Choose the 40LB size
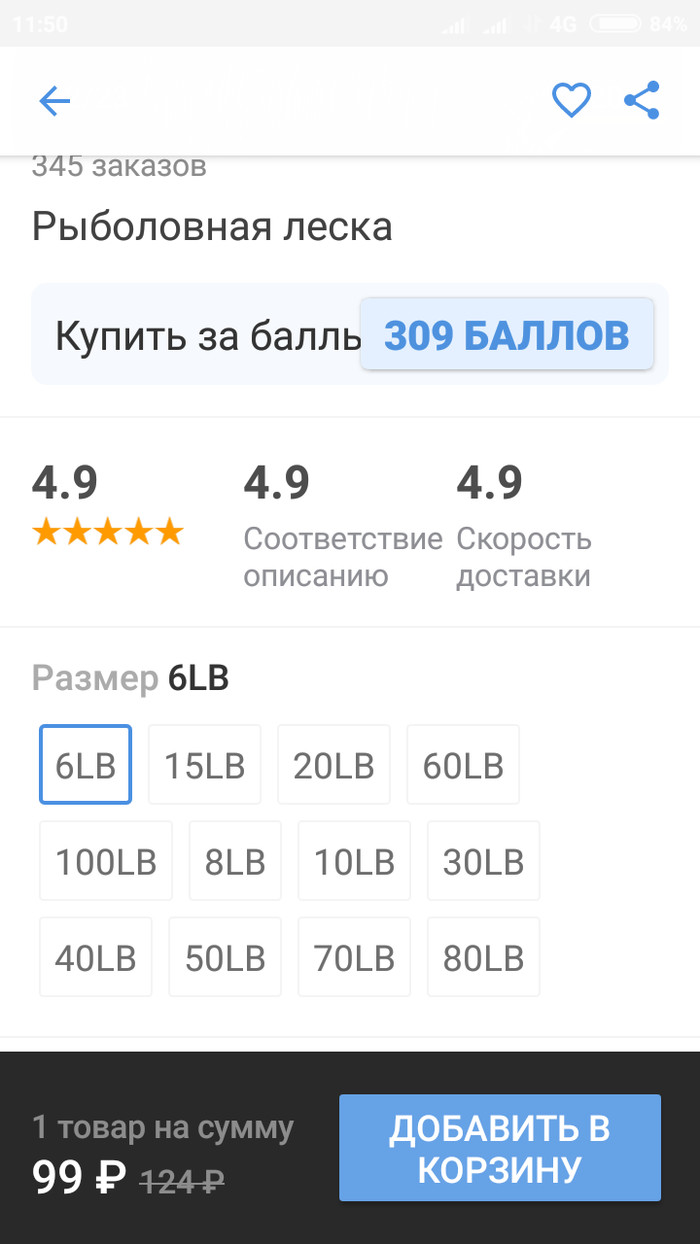Screen dimensions: 700x1244 pos(95,957)
